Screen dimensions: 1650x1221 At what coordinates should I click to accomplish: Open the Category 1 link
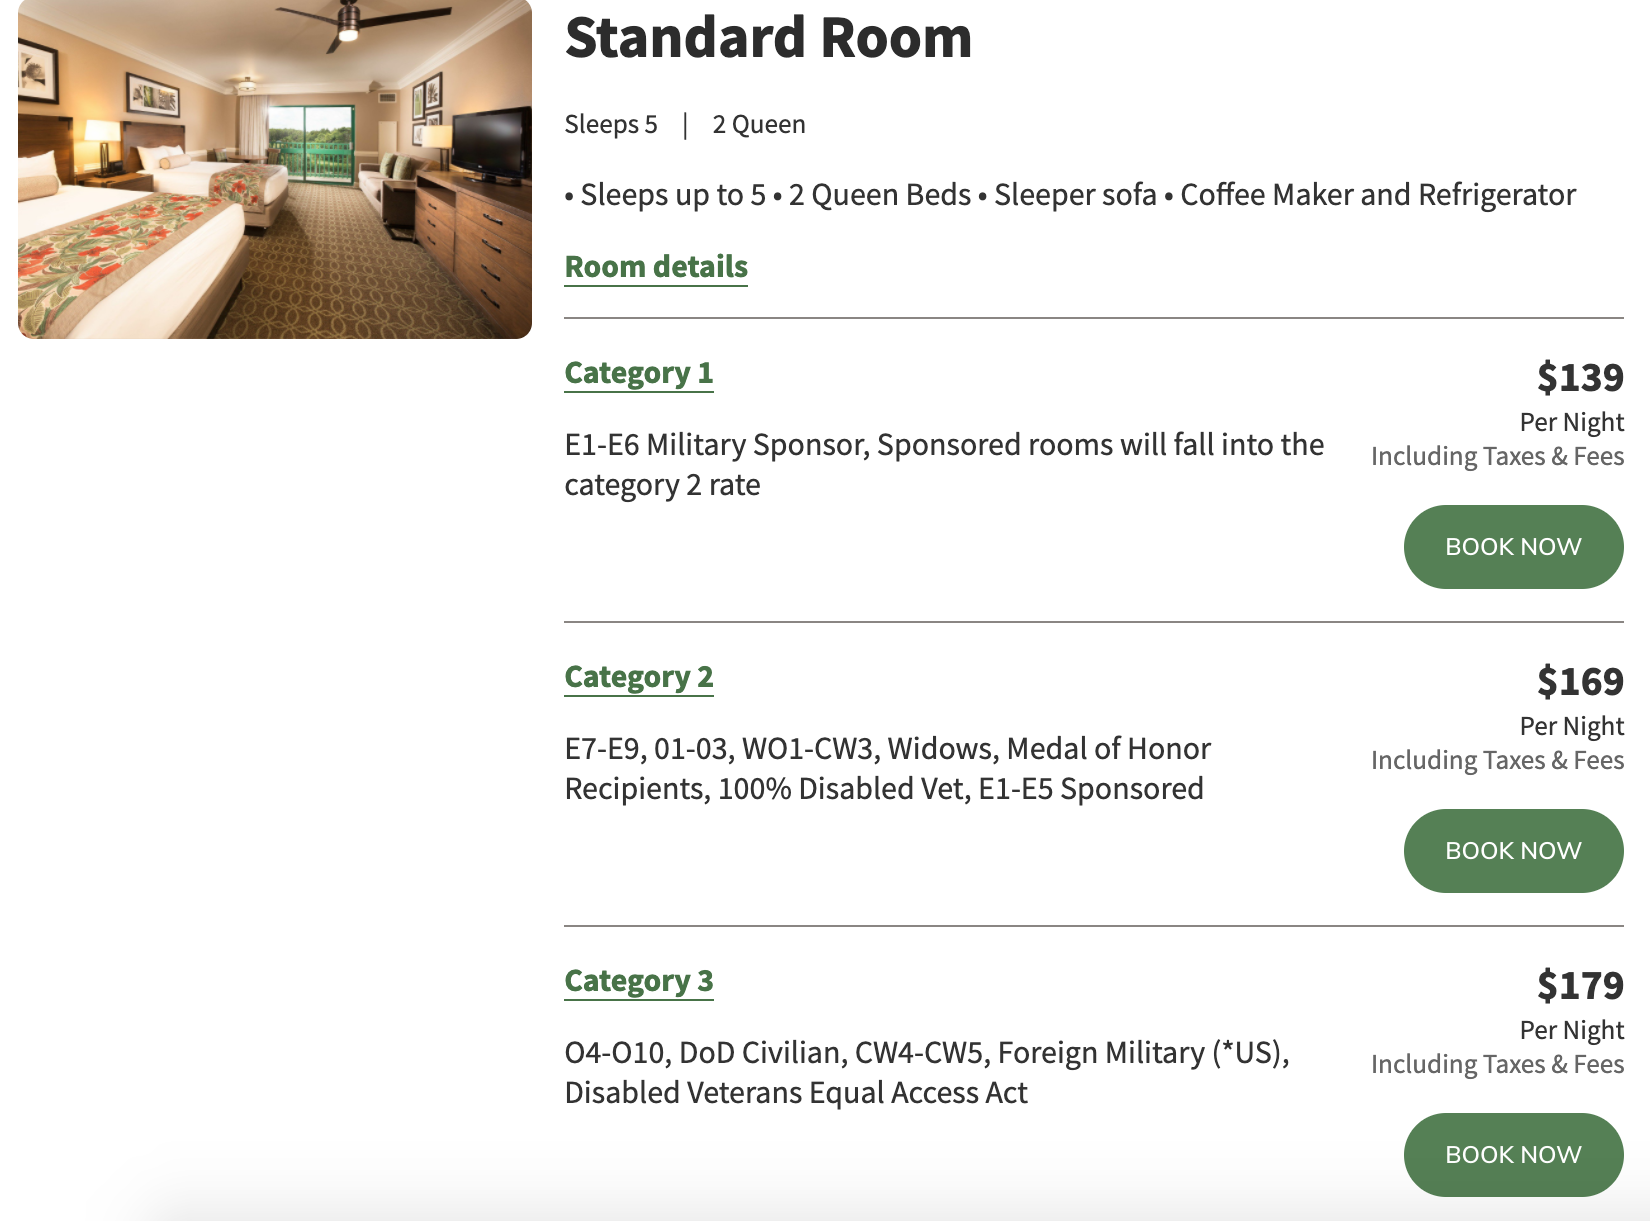coord(639,373)
